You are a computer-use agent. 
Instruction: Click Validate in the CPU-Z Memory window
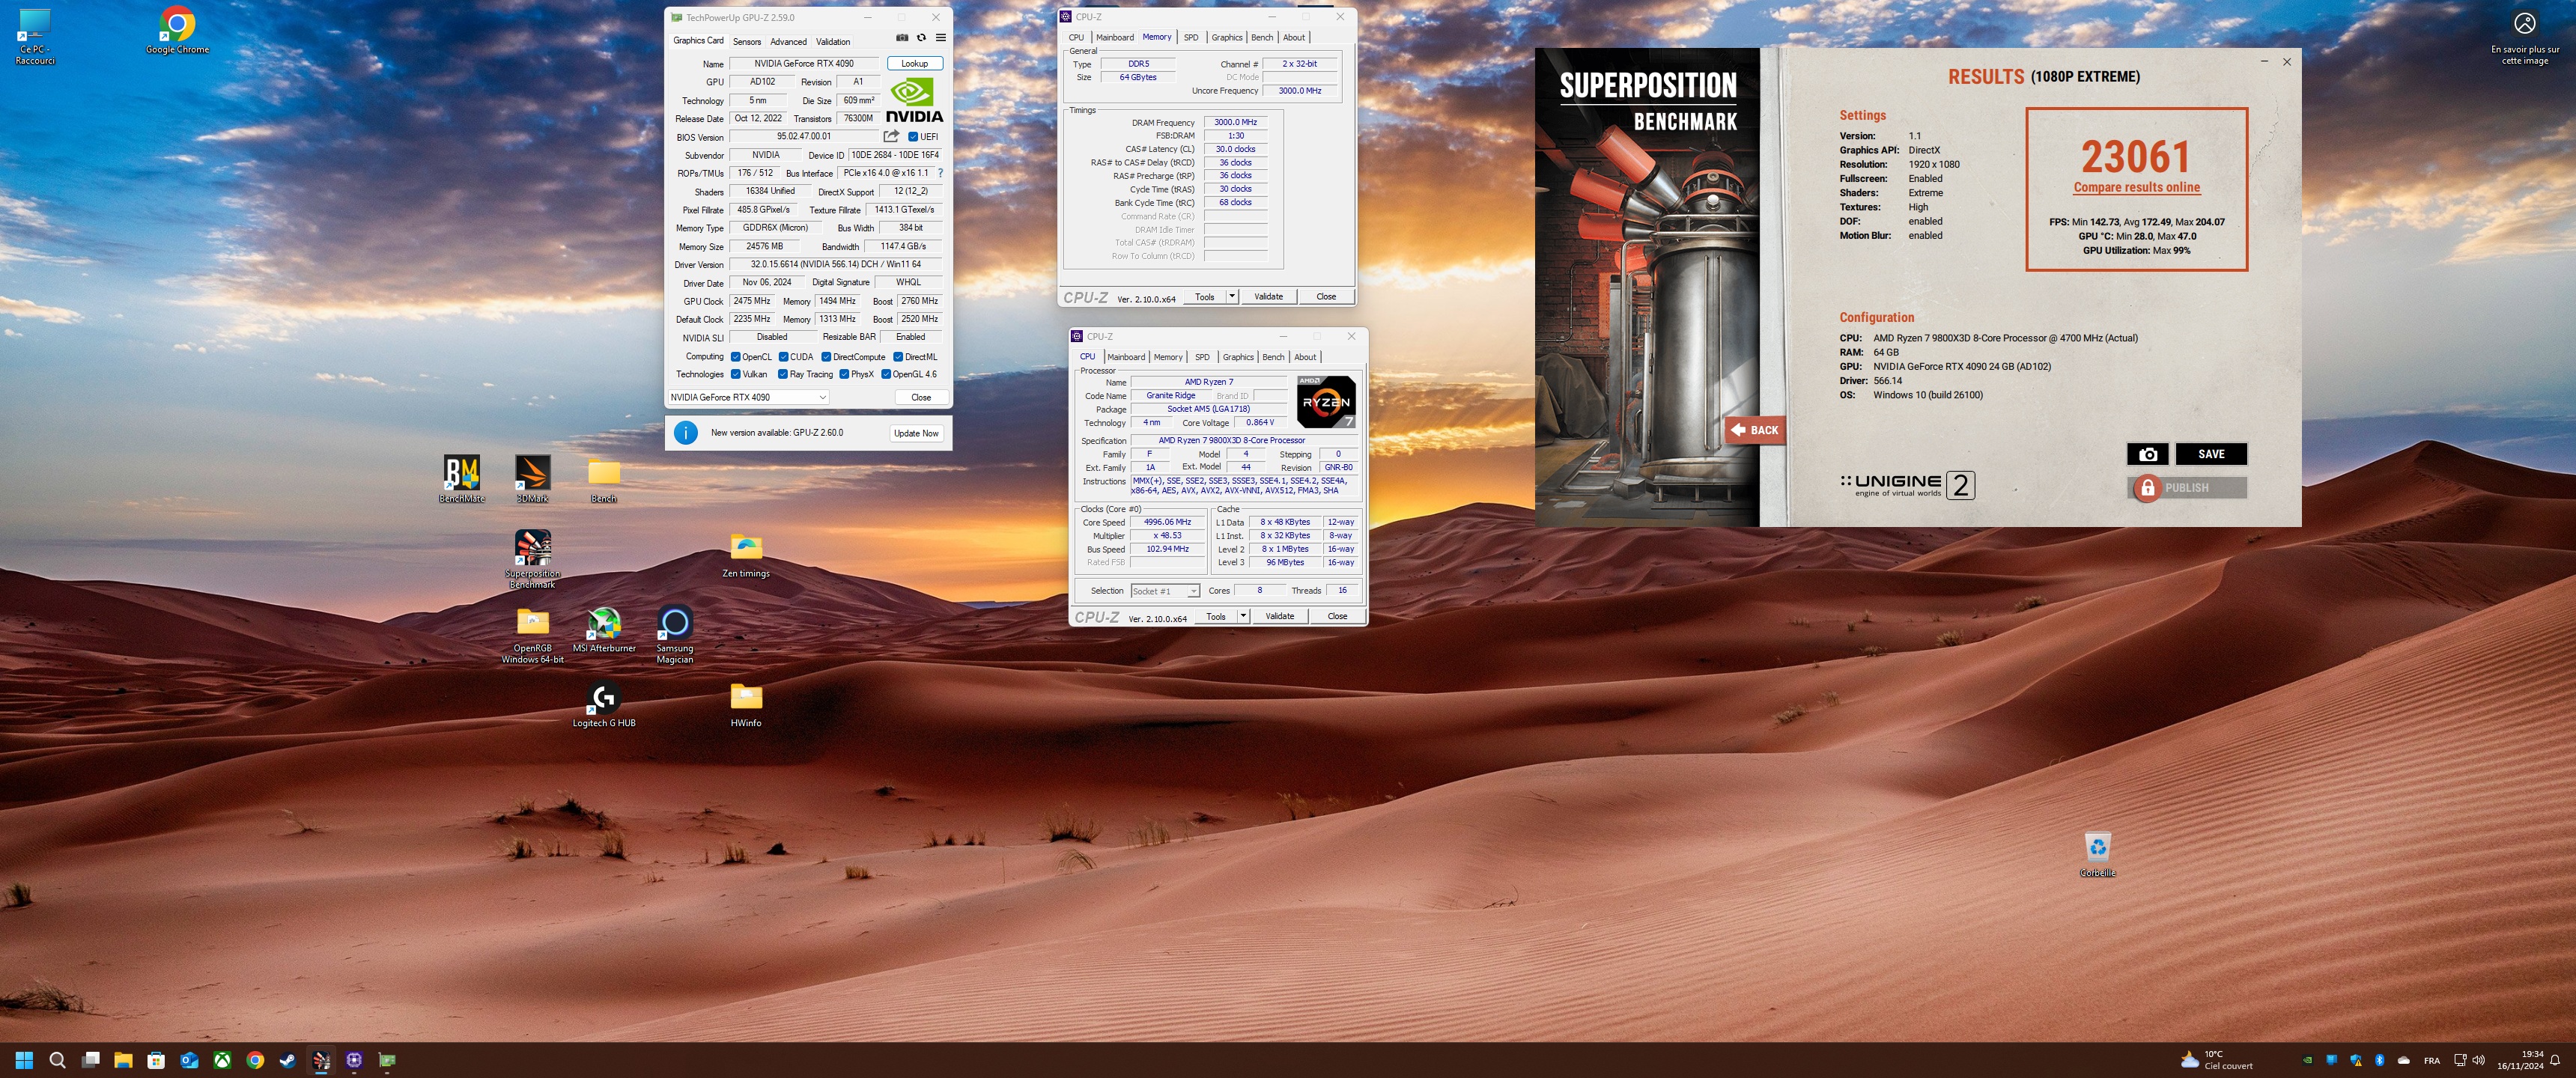click(1268, 296)
